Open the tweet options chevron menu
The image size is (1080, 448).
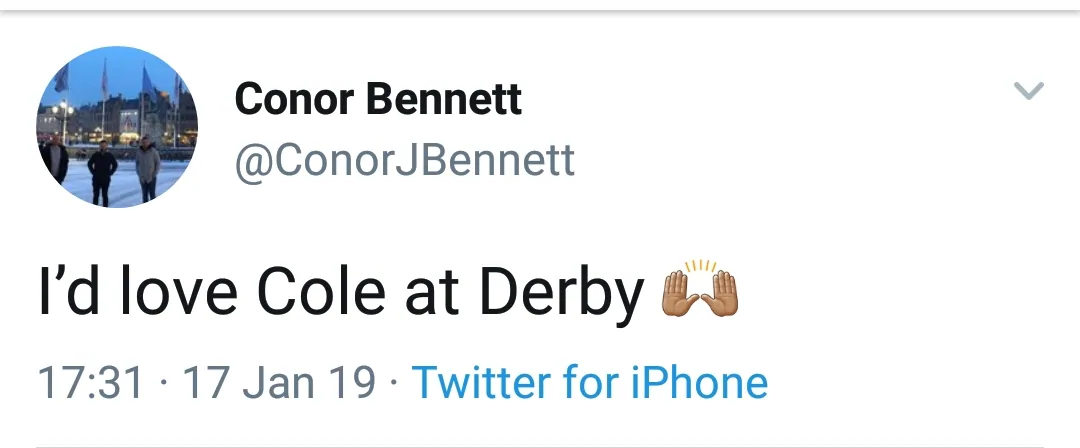click(1029, 91)
